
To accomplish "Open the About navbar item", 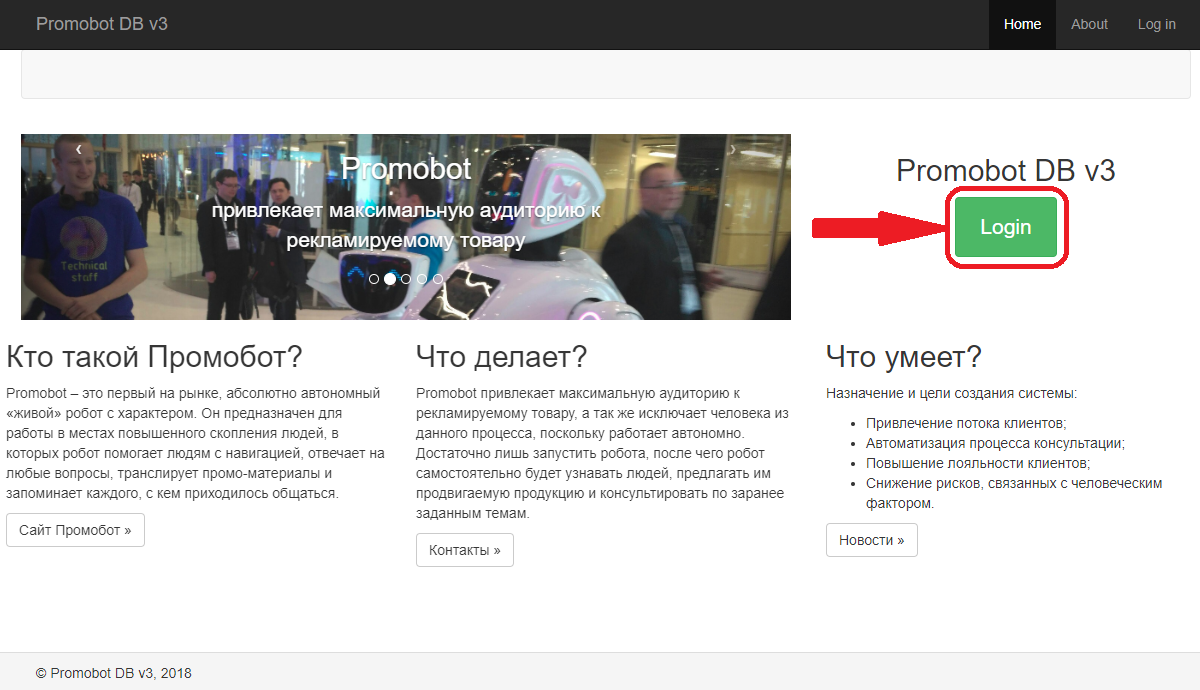I will [x=1089, y=24].
